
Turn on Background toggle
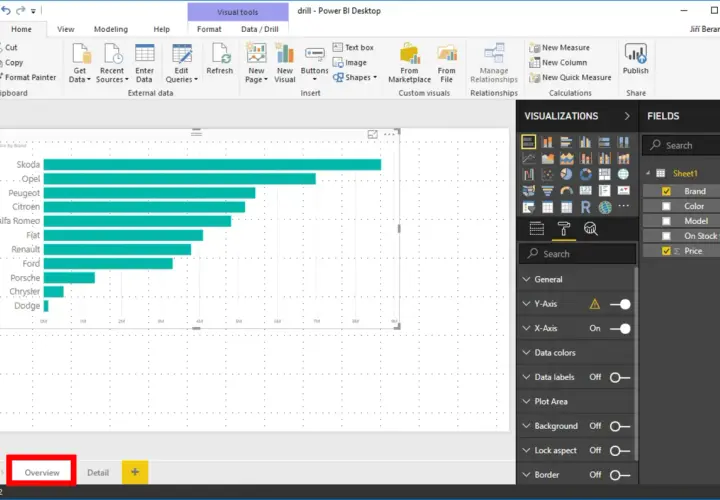pyautogui.click(x=620, y=426)
